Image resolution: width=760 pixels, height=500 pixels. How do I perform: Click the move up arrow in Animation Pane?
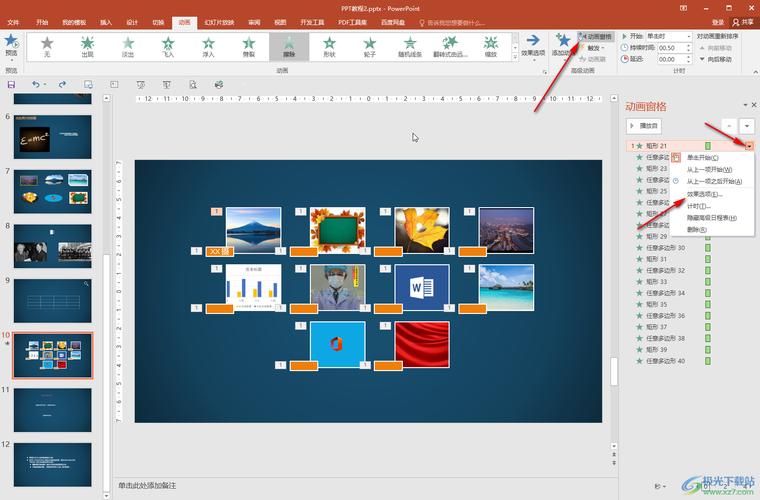tap(729, 126)
